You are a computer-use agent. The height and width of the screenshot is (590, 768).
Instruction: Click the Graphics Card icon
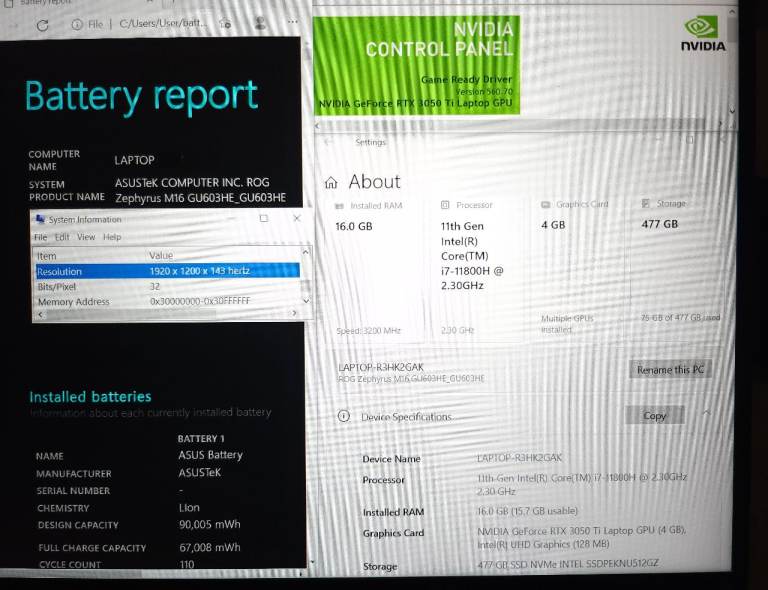546,205
